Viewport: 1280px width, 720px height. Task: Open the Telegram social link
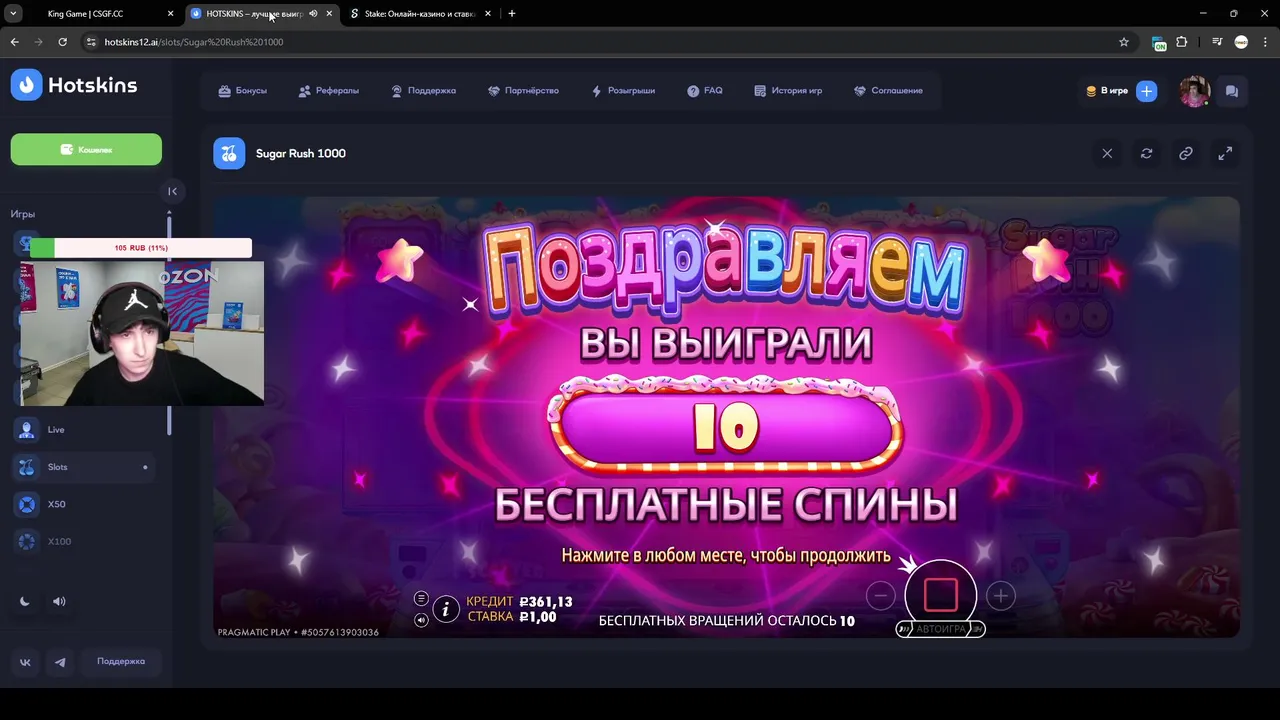tap(60, 662)
